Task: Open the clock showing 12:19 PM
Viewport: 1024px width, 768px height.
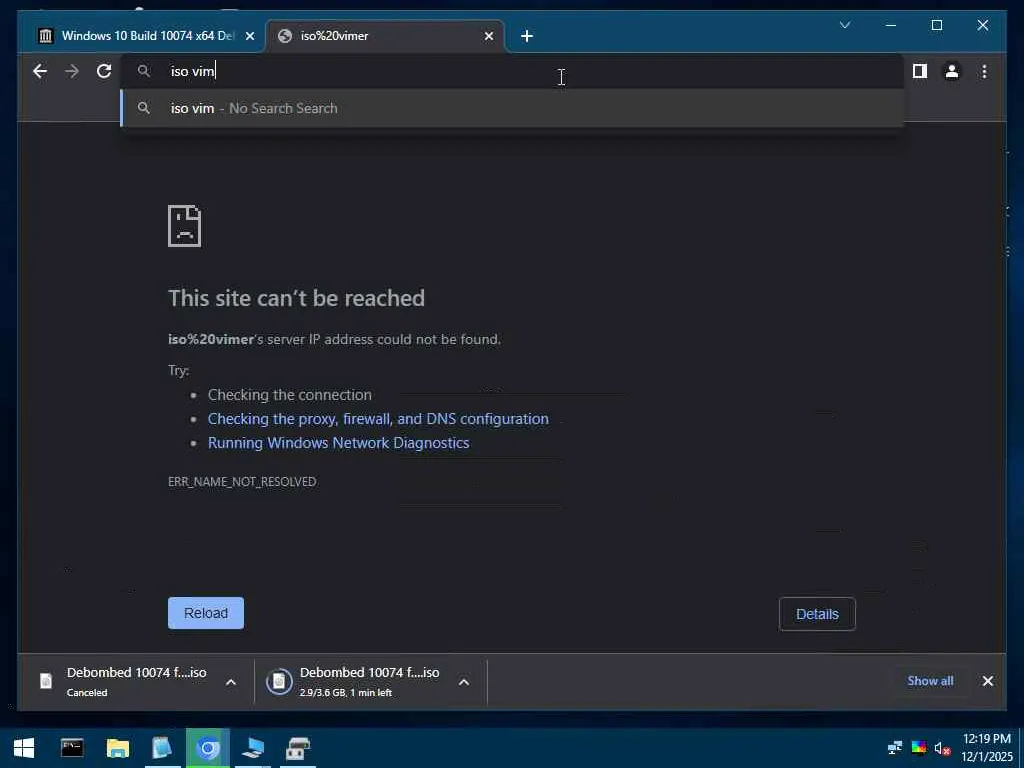Action: point(987,748)
